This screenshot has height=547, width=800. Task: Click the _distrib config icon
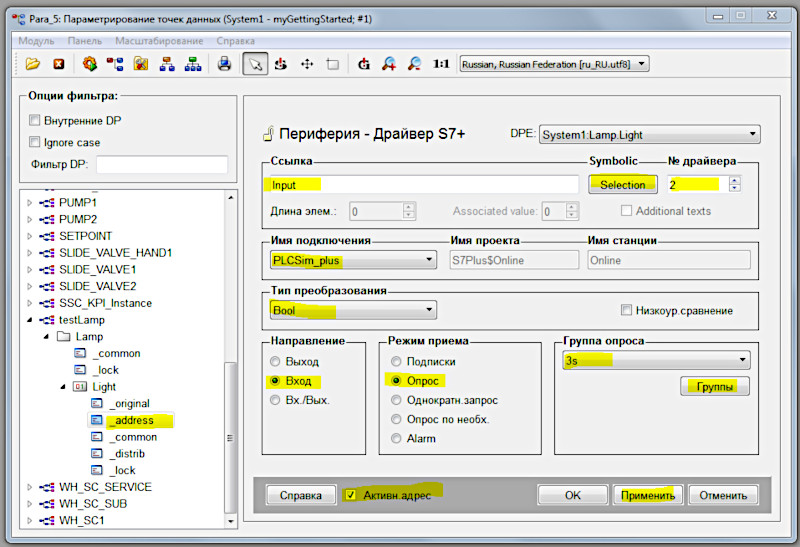(x=96, y=453)
